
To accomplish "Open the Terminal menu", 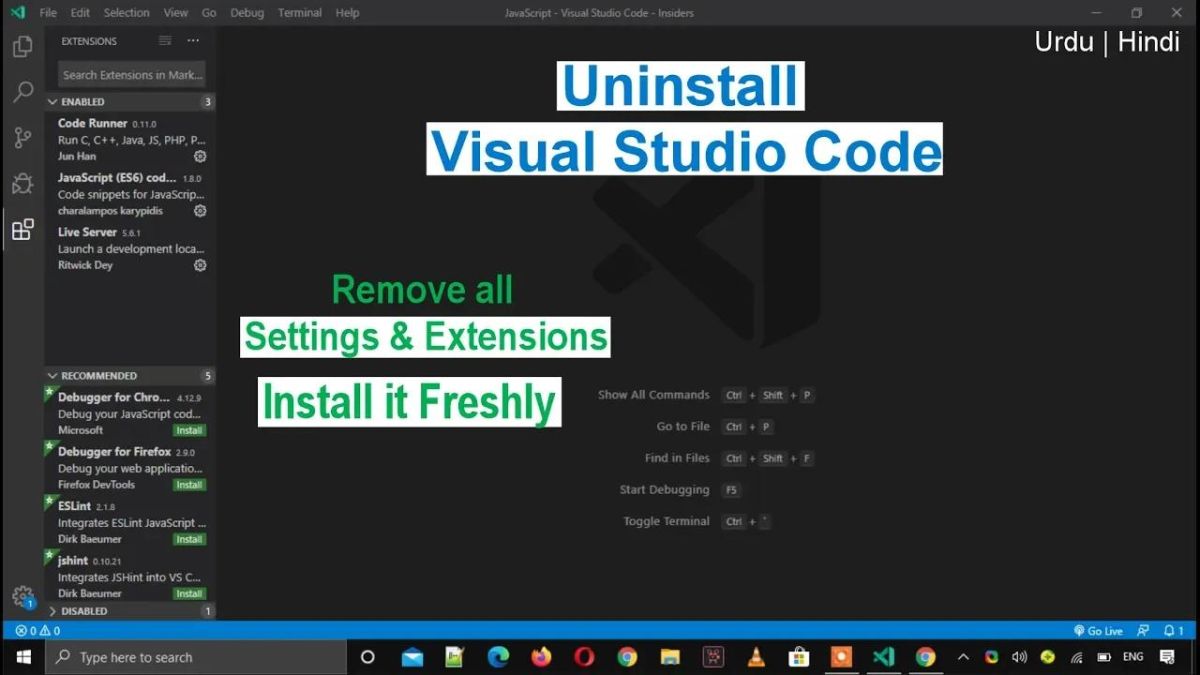I will pos(300,13).
